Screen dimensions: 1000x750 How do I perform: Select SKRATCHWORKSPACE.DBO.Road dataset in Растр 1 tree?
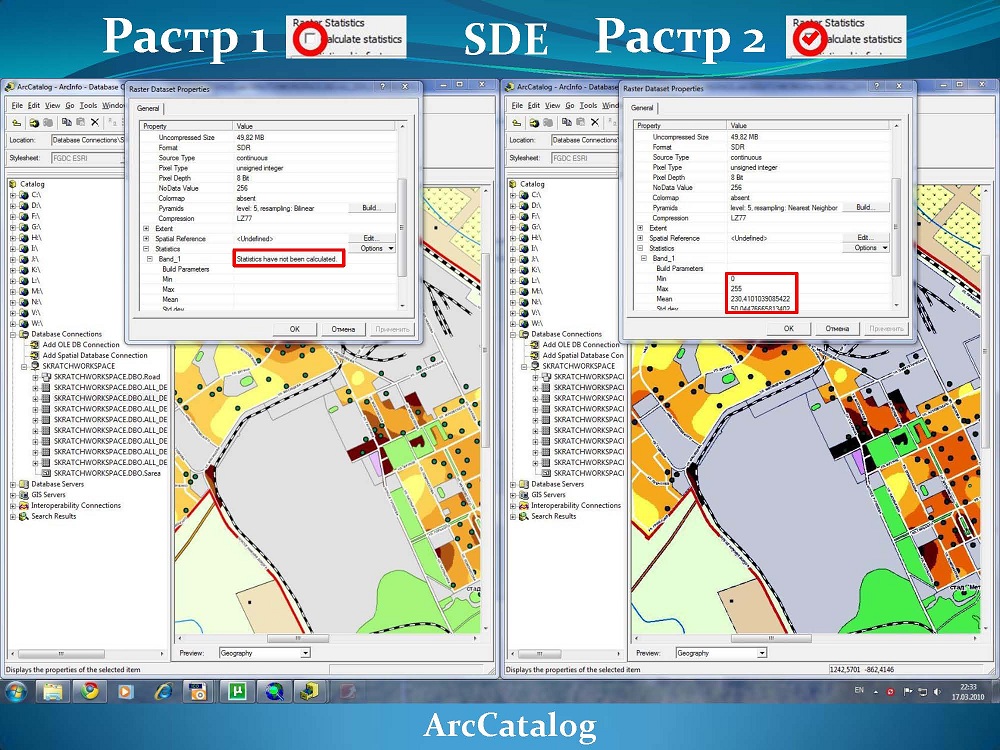click(107, 377)
